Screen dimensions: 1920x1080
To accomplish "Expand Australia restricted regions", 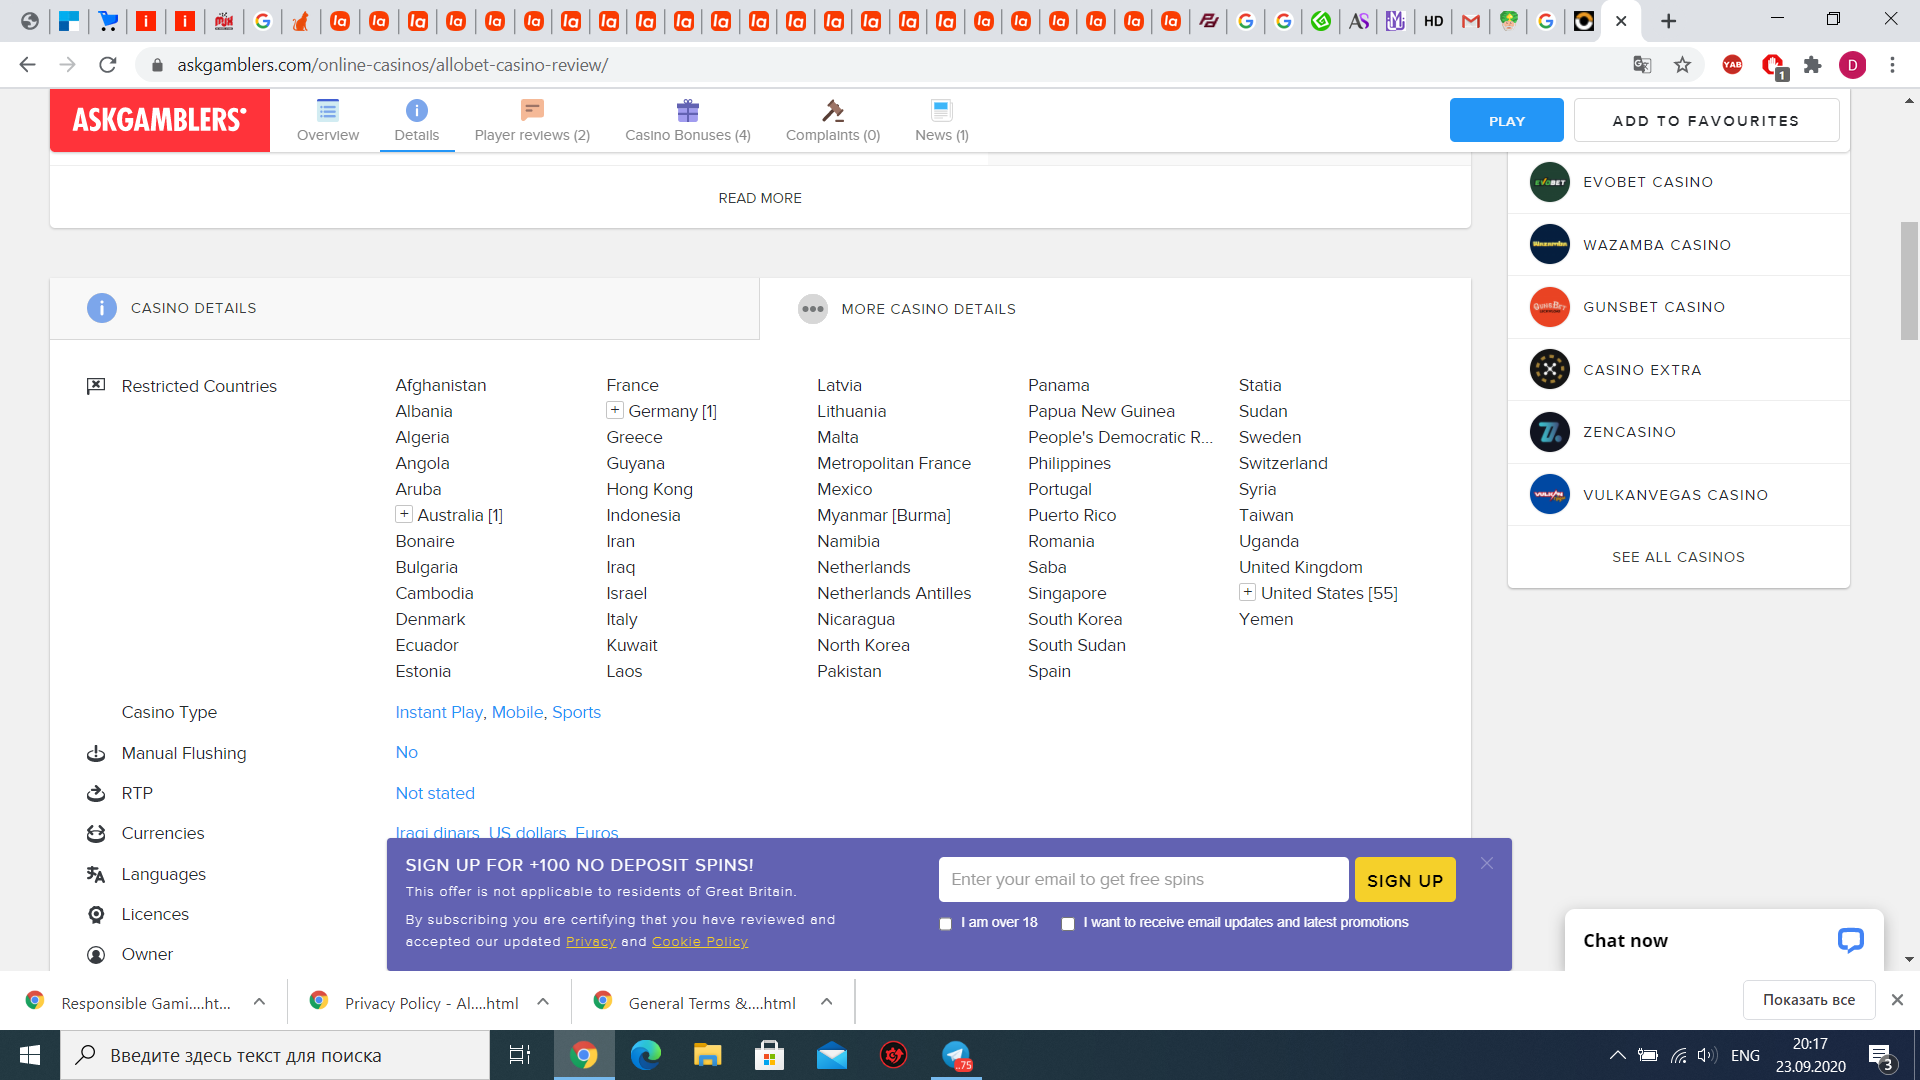I will tap(404, 514).
